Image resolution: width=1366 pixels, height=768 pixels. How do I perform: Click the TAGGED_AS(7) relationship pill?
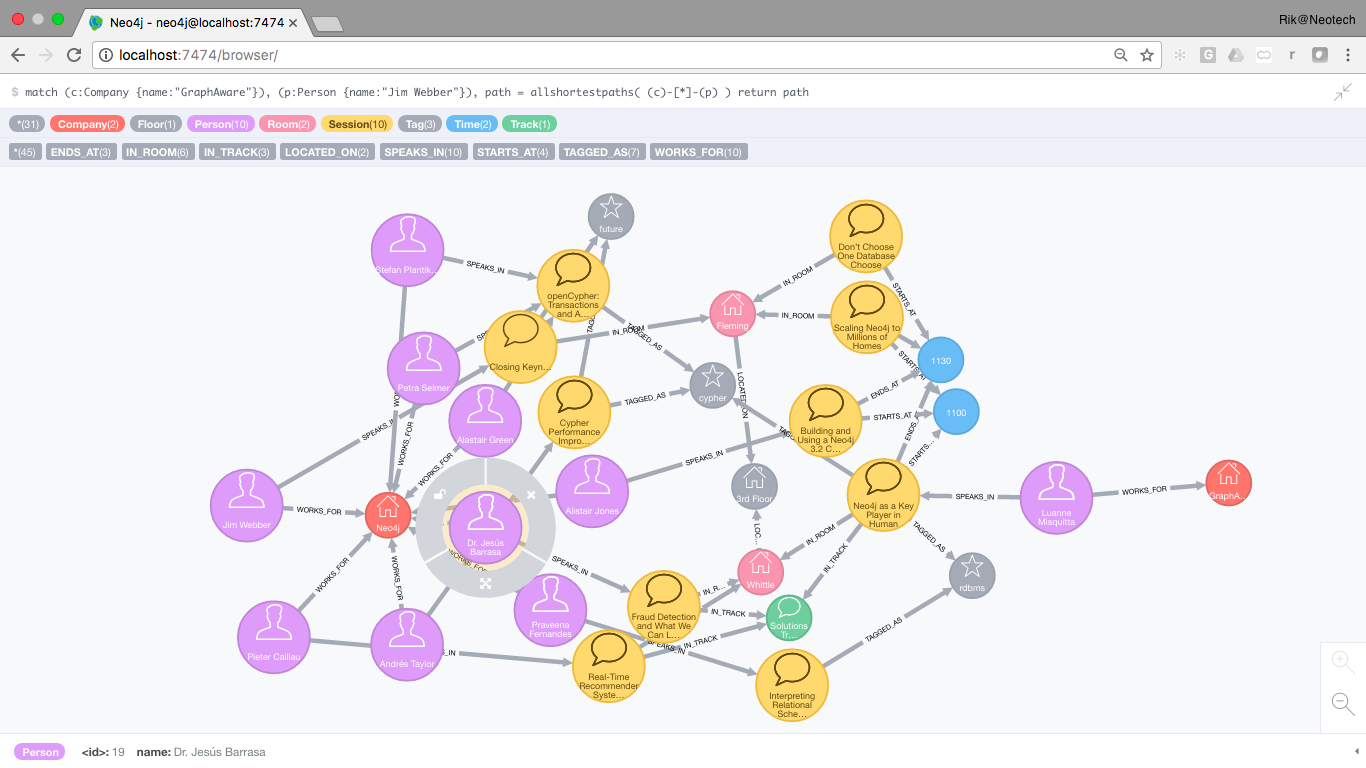coord(601,152)
